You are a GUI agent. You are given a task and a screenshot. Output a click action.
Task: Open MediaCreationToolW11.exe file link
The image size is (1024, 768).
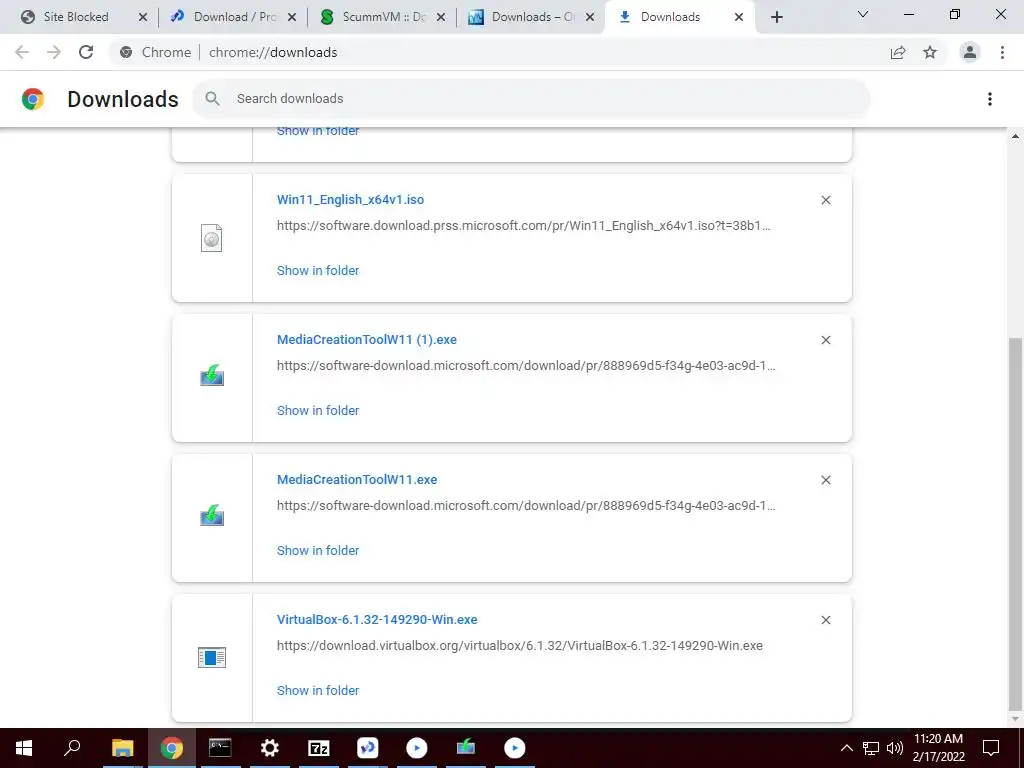coord(357,479)
